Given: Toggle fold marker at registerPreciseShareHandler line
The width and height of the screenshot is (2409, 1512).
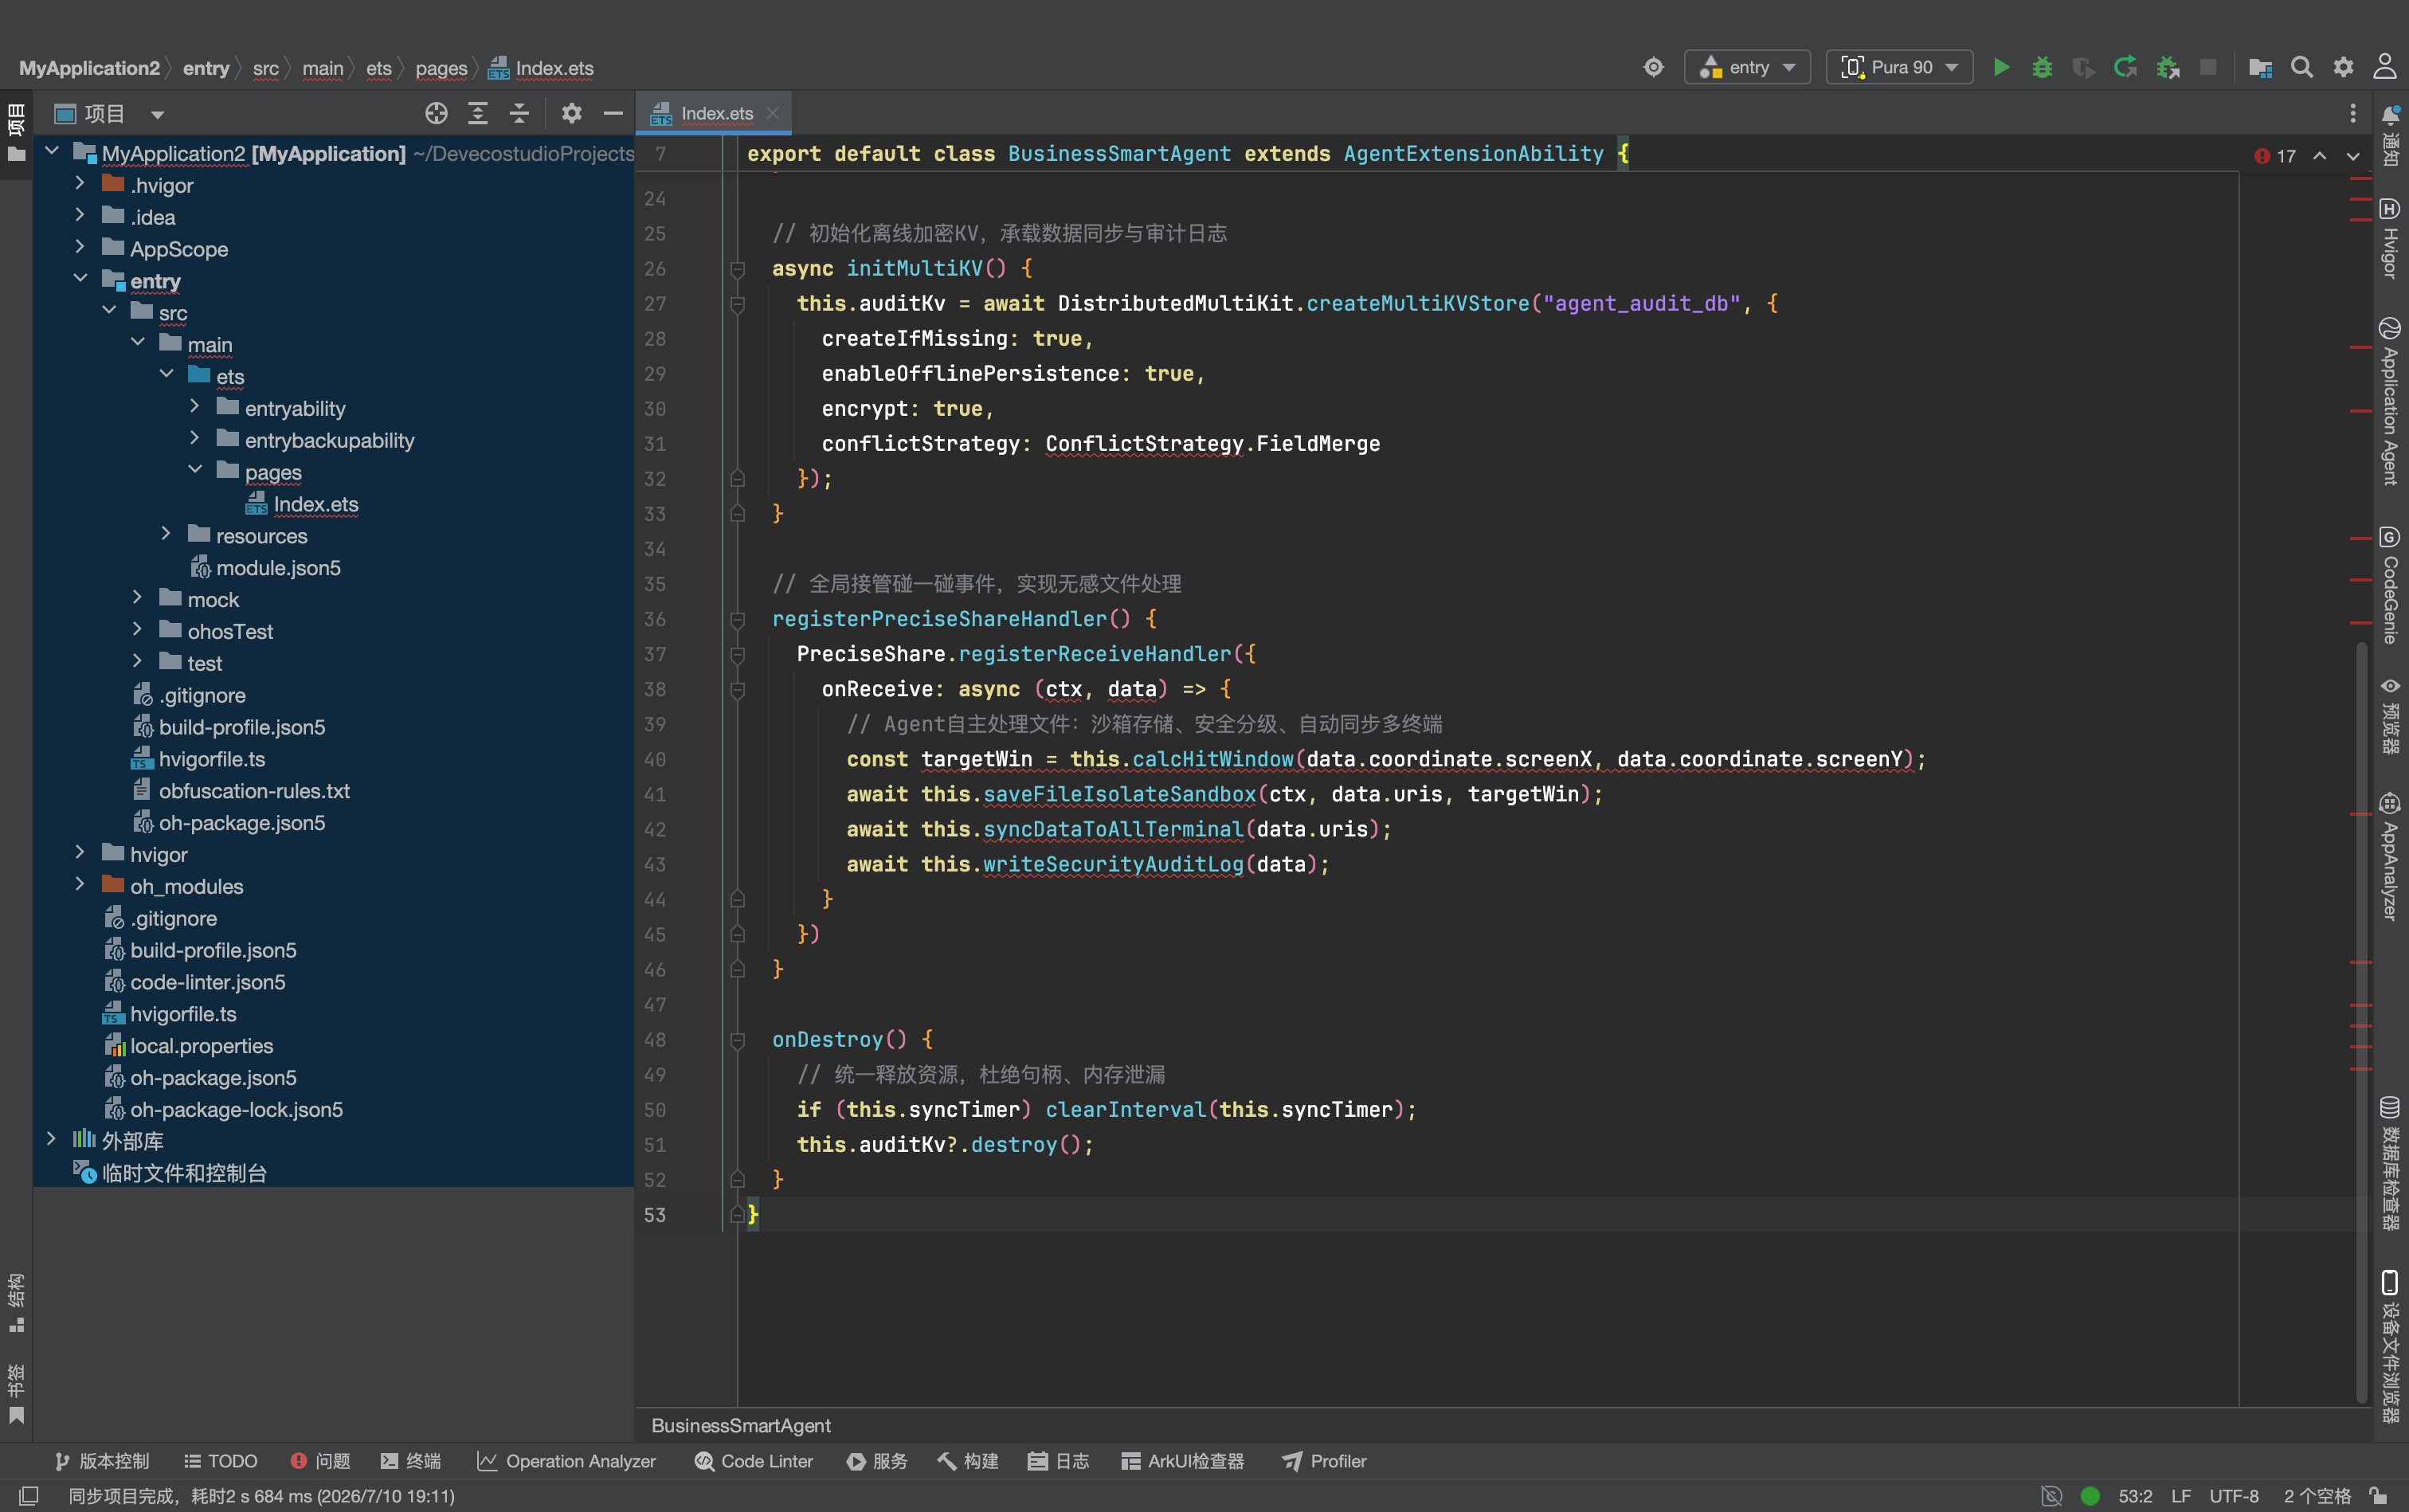Looking at the screenshot, I should [x=737, y=620].
